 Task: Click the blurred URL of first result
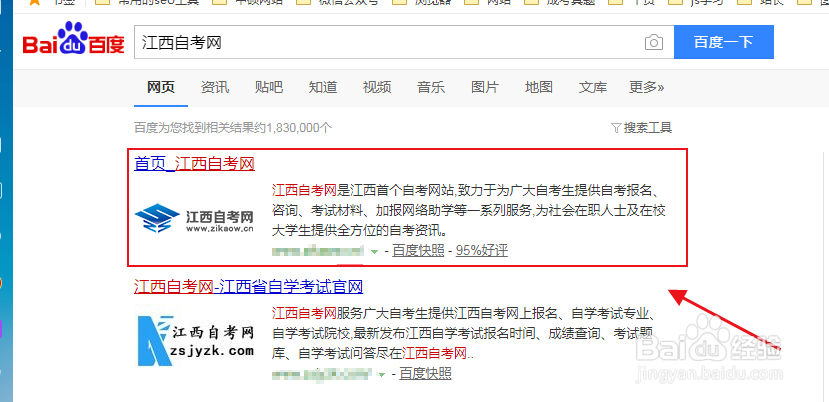point(318,251)
